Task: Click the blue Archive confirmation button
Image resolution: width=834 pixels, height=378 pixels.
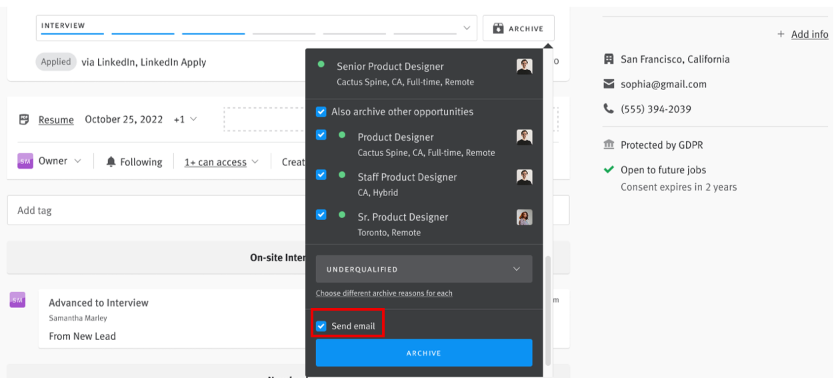Action: [x=424, y=353]
